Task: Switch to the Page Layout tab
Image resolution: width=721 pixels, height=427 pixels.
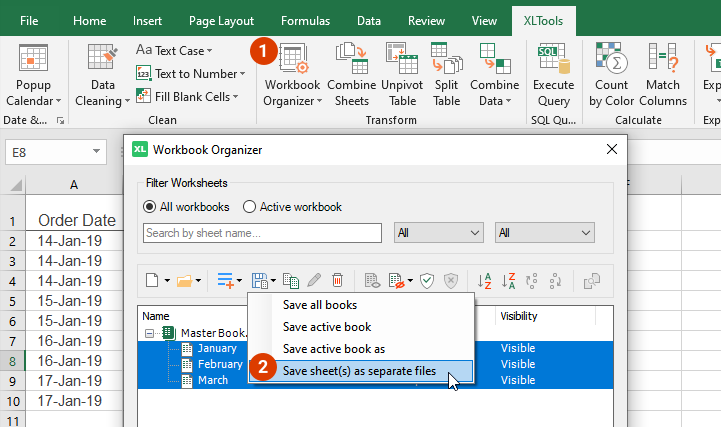Action: [x=221, y=21]
